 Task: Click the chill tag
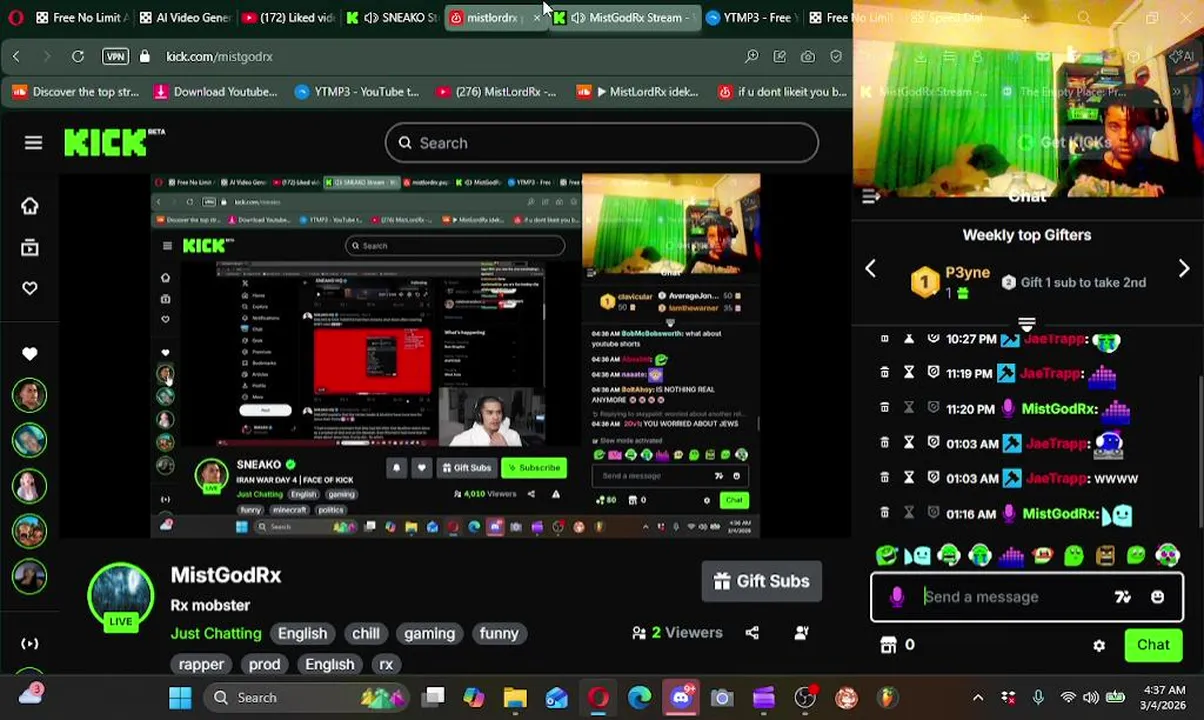(x=365, y=633)
